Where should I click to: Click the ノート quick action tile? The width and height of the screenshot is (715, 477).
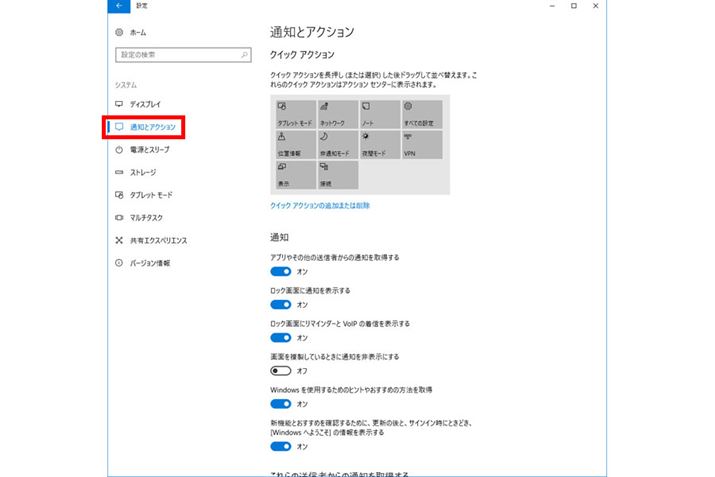(381, 113)
